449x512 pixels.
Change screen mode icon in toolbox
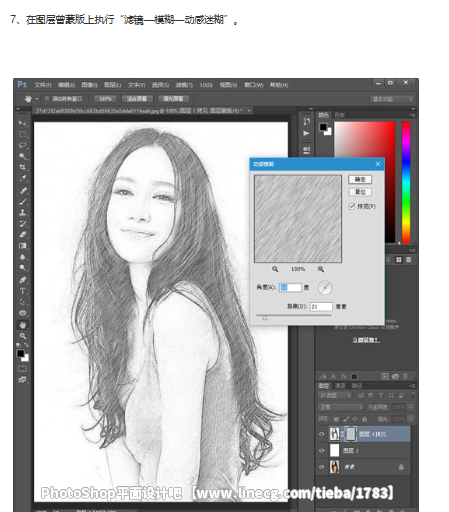pos(22,380)
